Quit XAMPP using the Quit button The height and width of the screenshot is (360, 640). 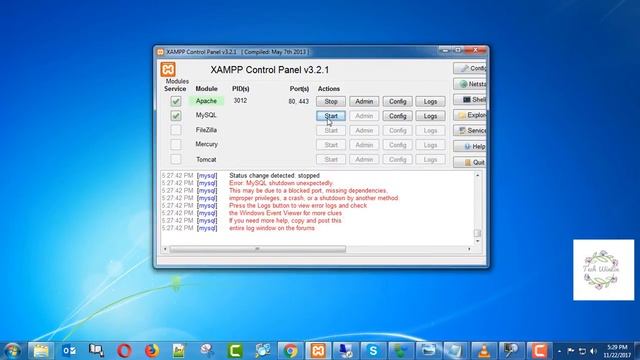(x=470, y=162)
